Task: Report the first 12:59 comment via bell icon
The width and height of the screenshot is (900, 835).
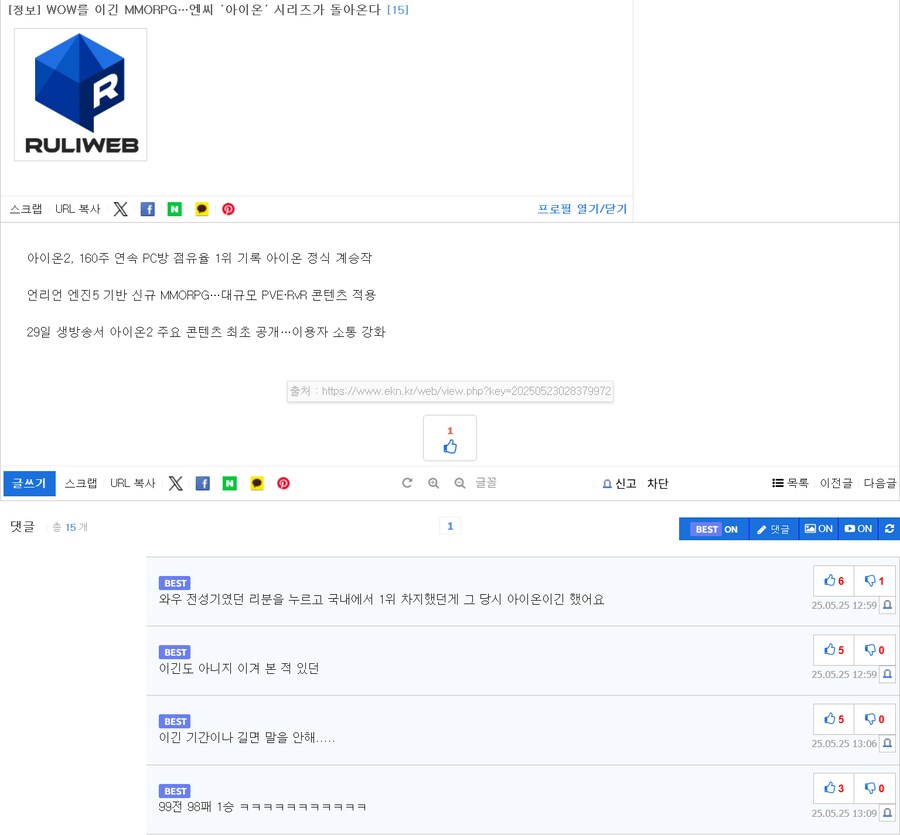Action: pyautogui.click(x=887, y=605)
